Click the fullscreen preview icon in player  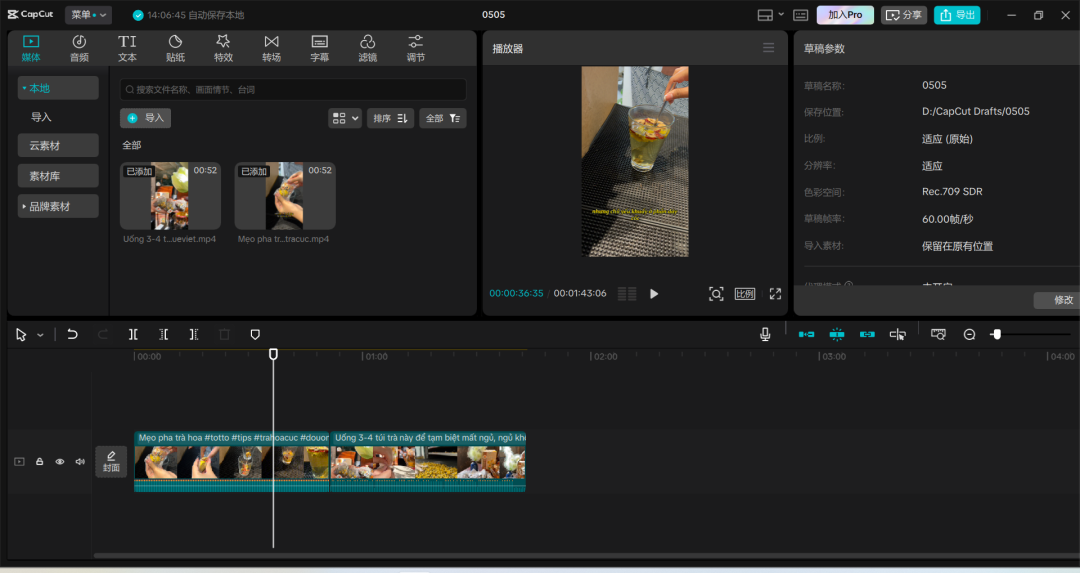[775, 294]
